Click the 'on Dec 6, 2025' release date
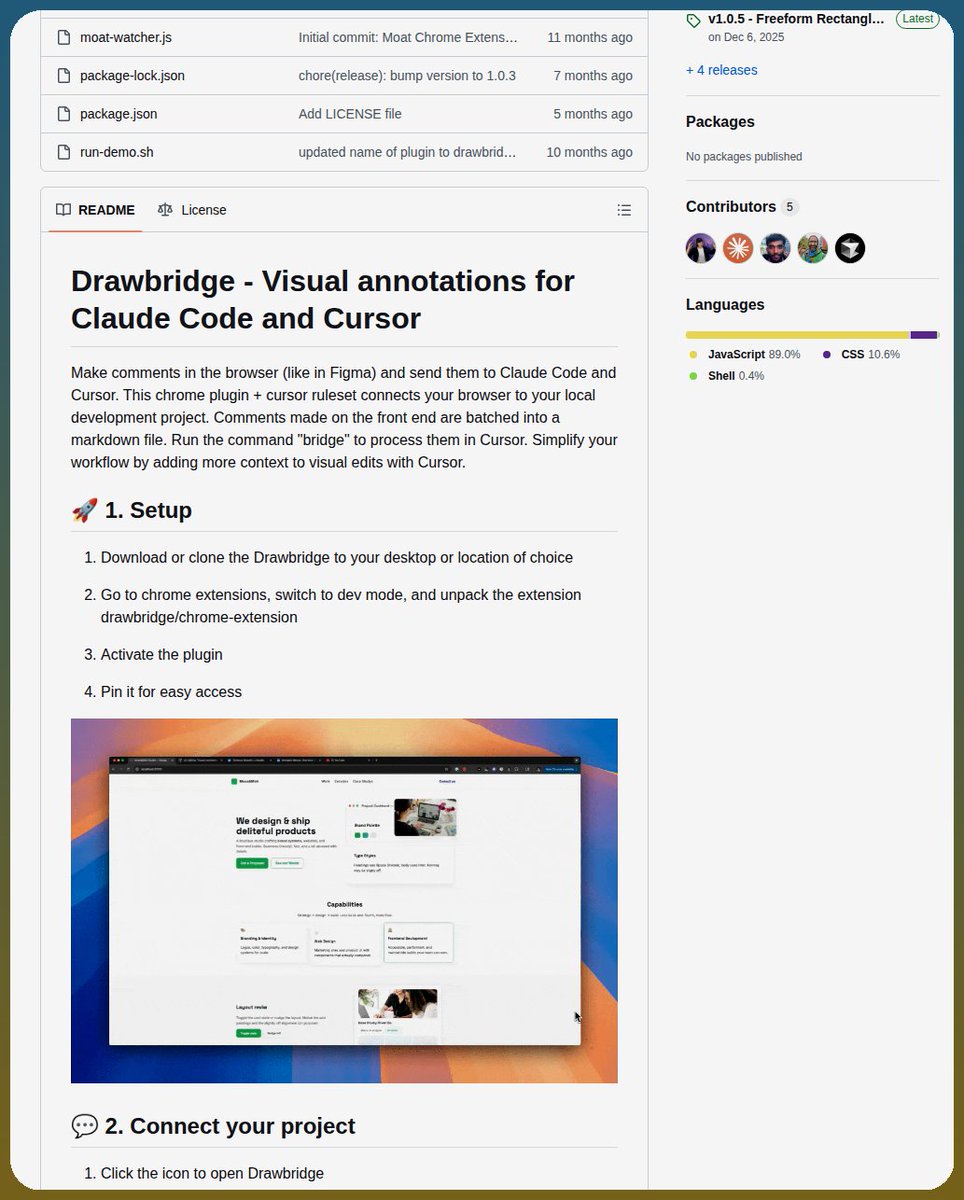This screenshot has width=964, height=1200. 746,38
